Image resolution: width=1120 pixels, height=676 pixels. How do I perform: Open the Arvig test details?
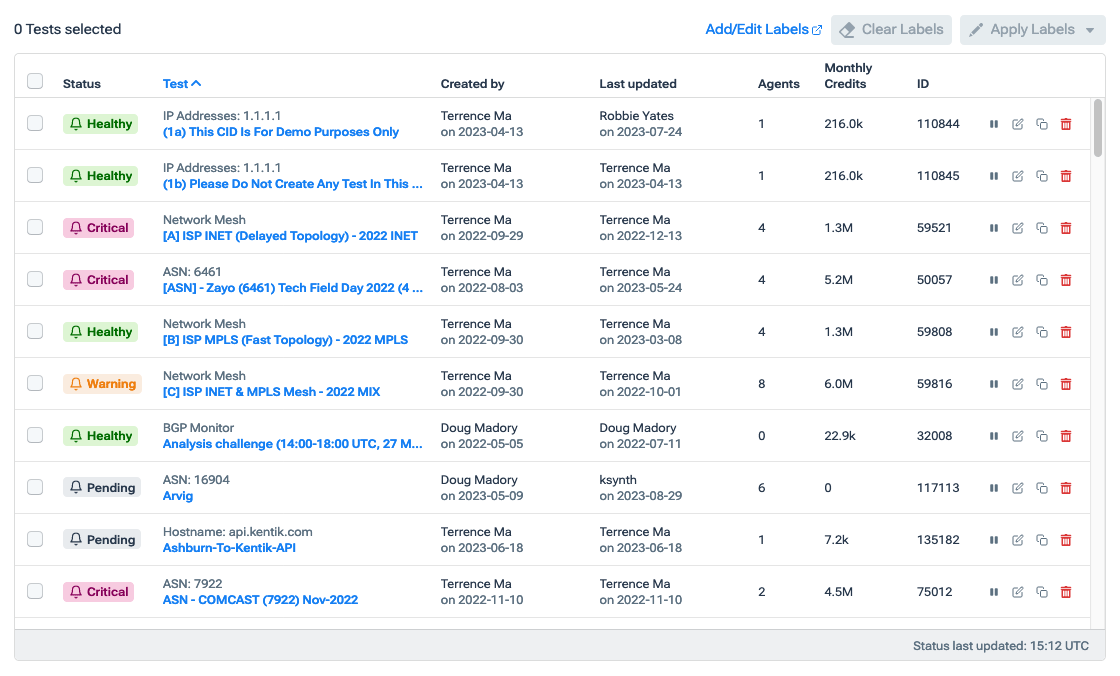pos(177,496)
